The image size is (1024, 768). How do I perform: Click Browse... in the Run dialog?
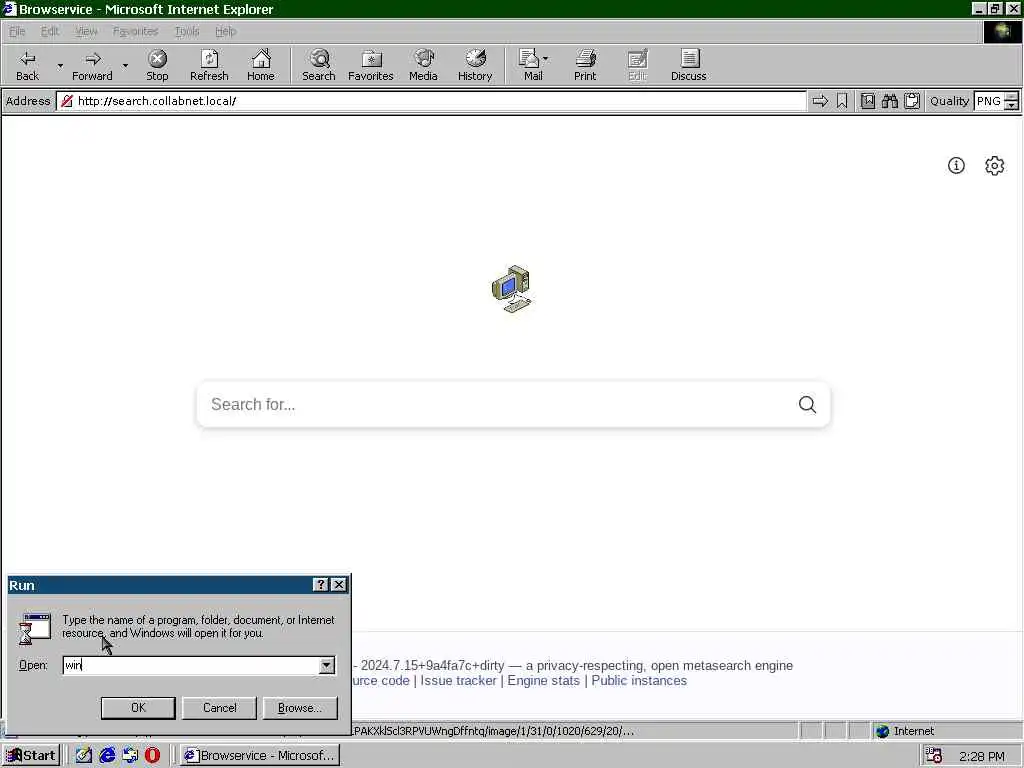(x=300, y=707)
